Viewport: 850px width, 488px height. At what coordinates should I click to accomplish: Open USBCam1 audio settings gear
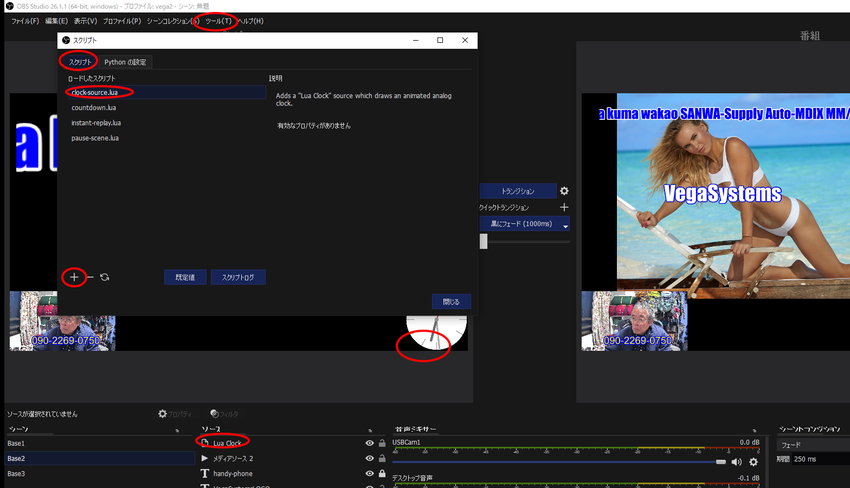(x=754, y=462)
